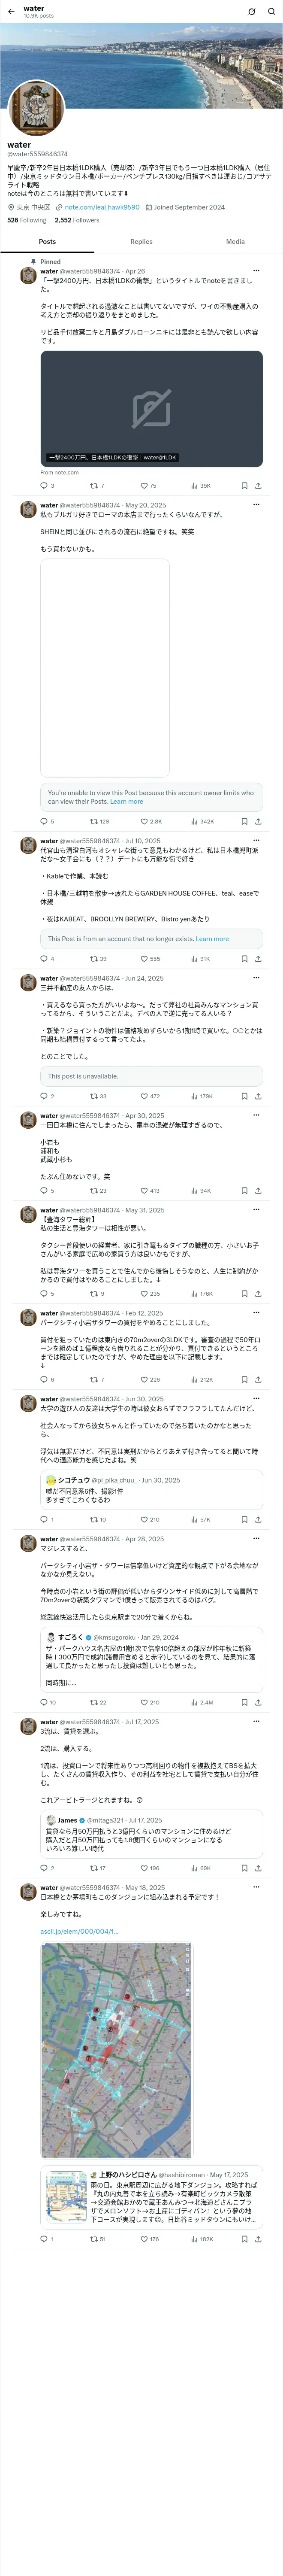Share the pinned Apr 26 post
283x2576 pixels.
[258, 486]
